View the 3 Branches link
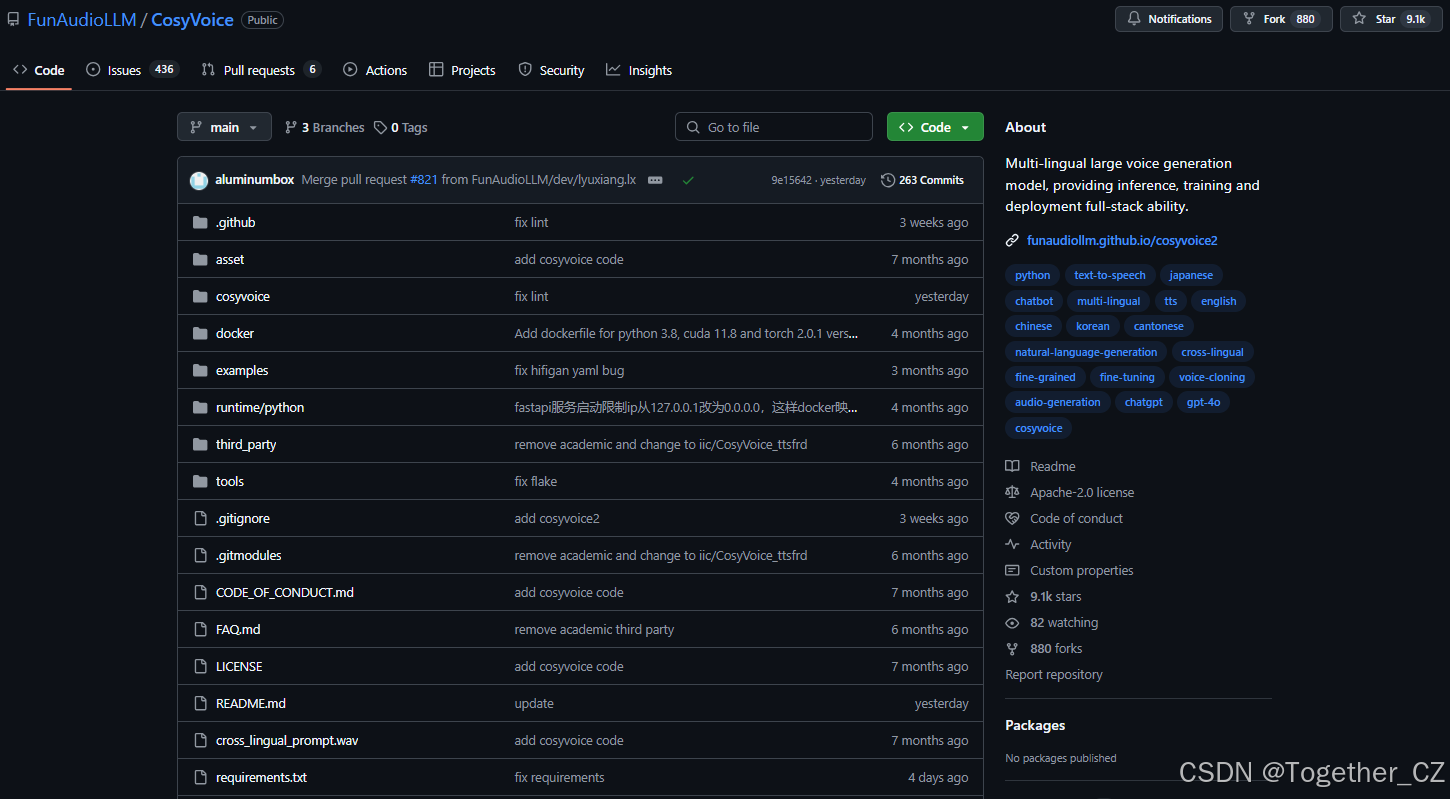 pos(325,127)
